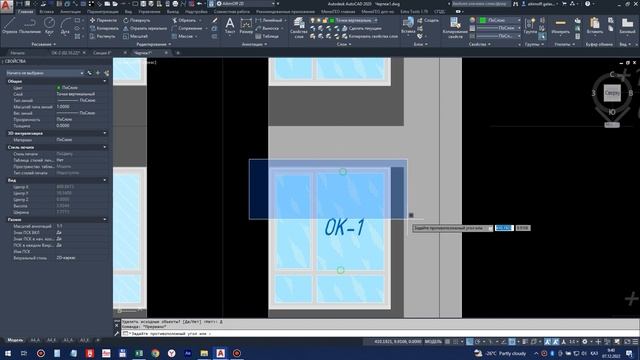Click Сделать текущим layer button
The width and height of the screenshot is (640, 360).
tap(362, 28)
